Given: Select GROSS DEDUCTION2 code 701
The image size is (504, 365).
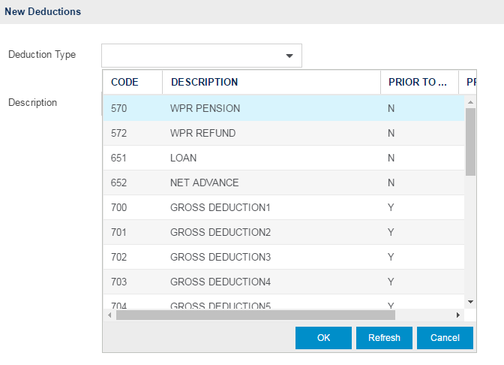Looking at the screenshot, I should point(284,232).
